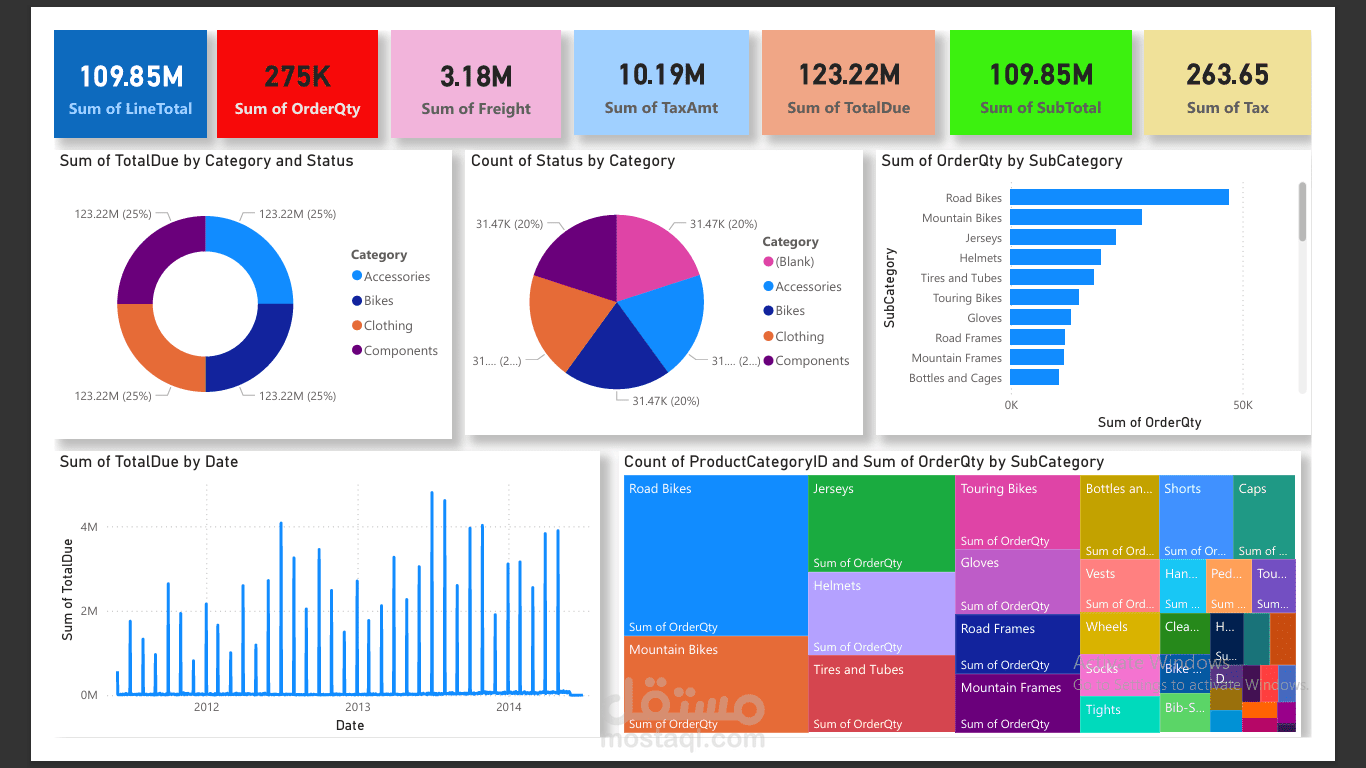Select the Bib-S... treemap tile
1366x768 pixels.
(x=1184, y=714)
